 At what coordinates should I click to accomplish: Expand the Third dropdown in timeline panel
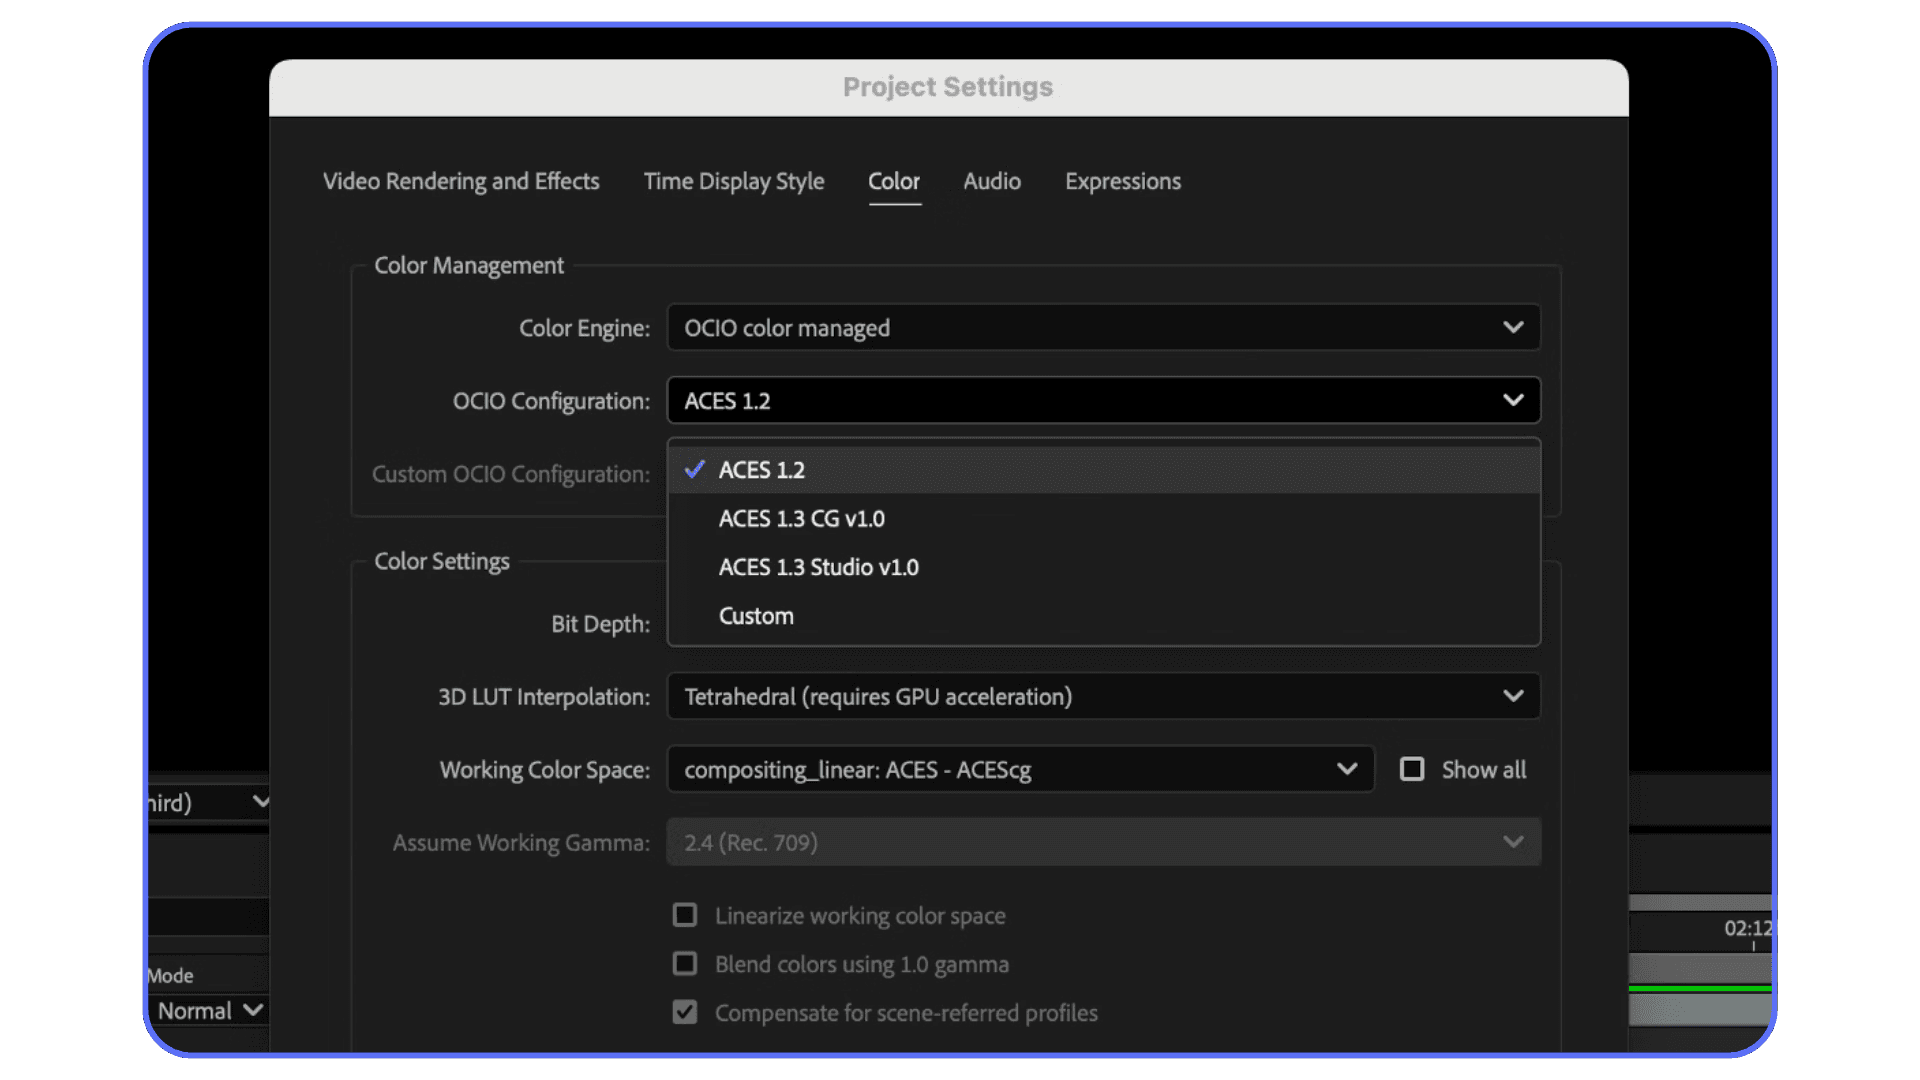(261, 801)
